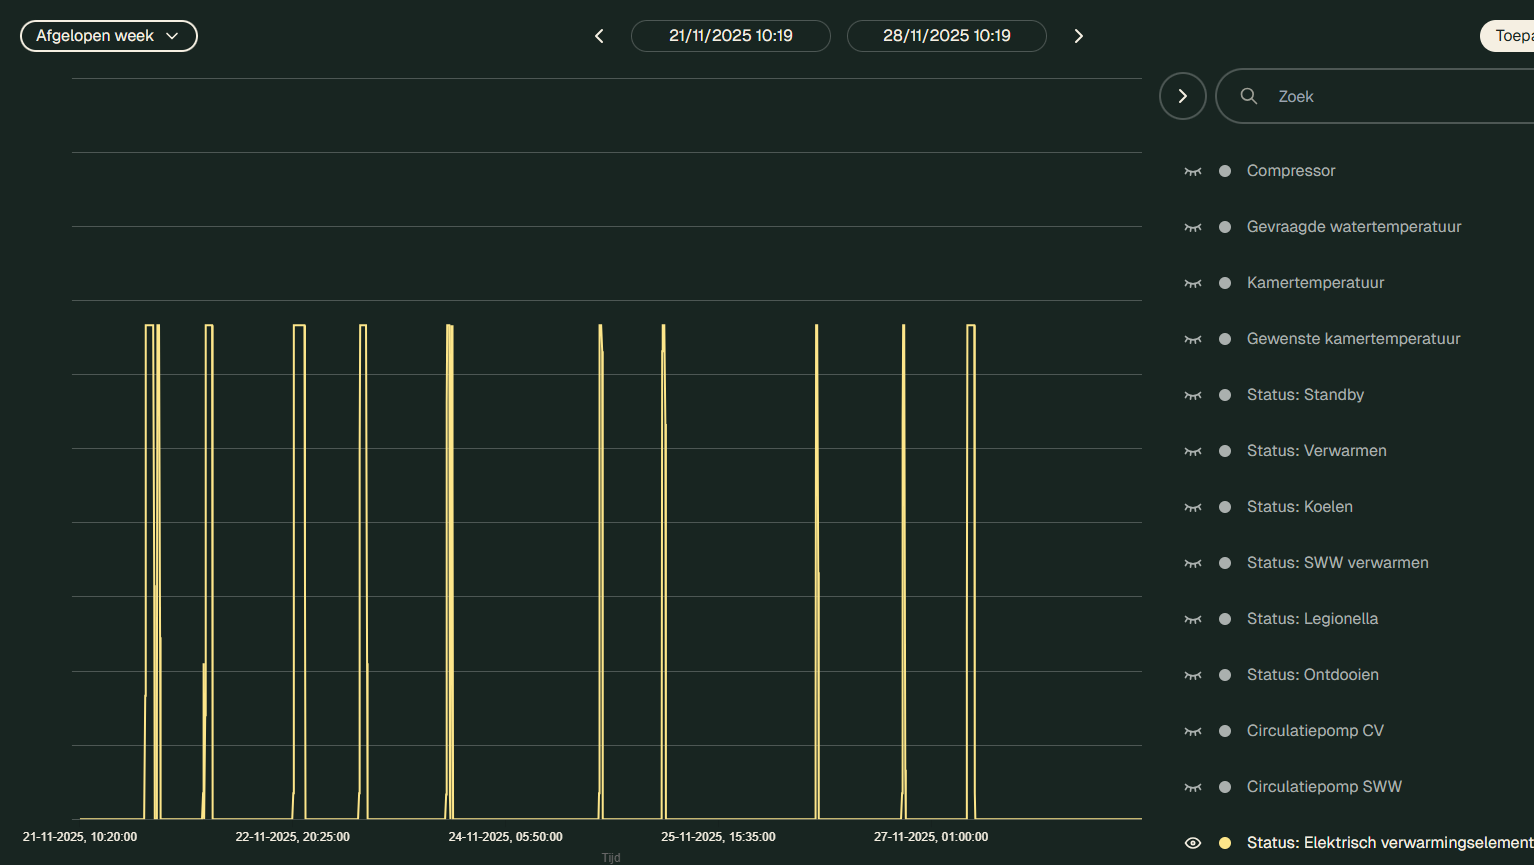Click axis label 22-11-2025, 20:25:00
Viewport: 1534px width, 865px height.
pyautogui.click(x=293, y=837)
